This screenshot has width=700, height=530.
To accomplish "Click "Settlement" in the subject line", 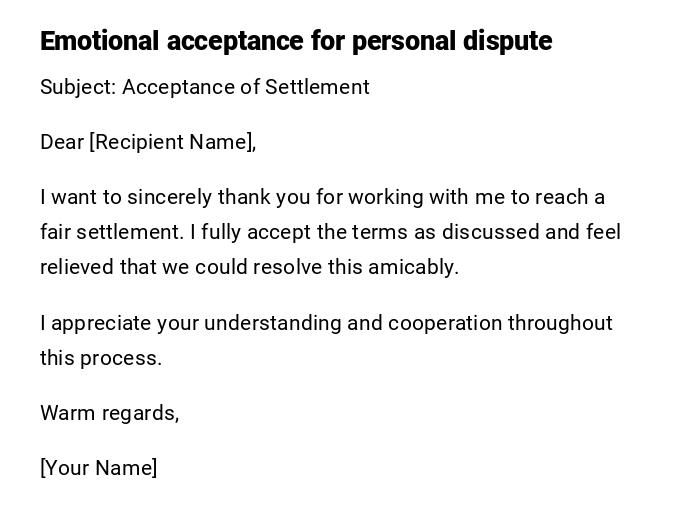I will [x=317, y=87].
